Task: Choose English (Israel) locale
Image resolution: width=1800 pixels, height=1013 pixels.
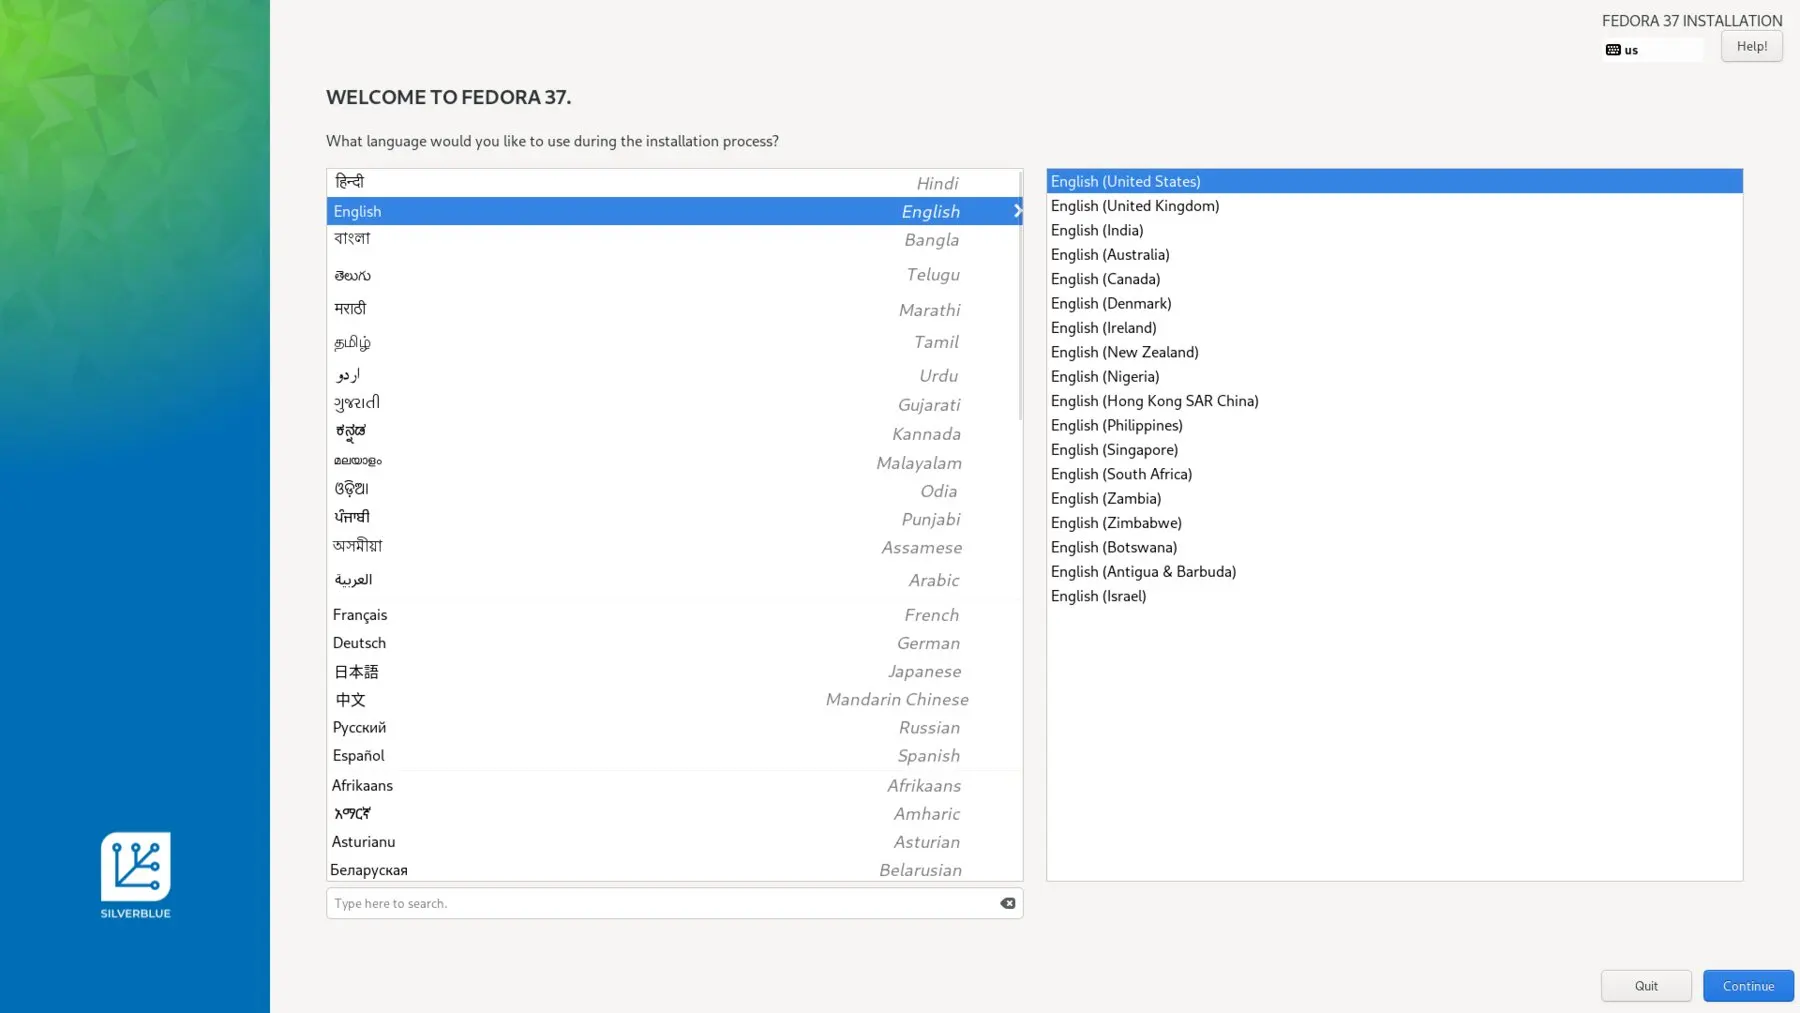Action: coord(1394,596)
